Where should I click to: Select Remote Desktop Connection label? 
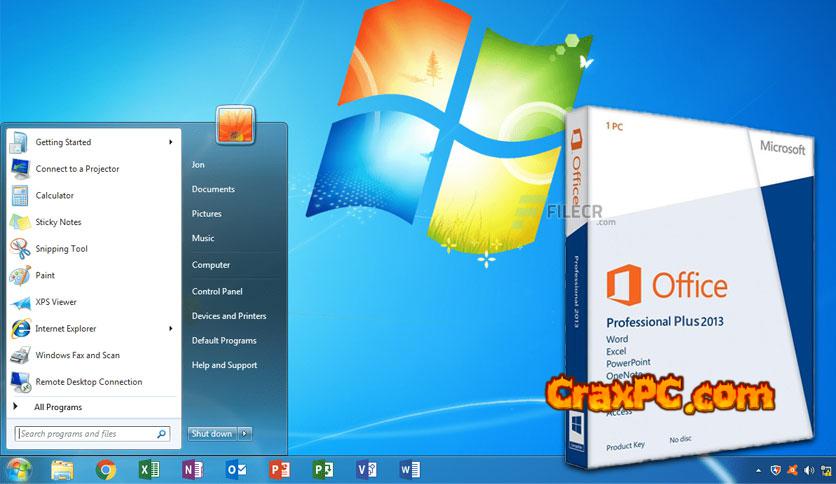tap(89, 382)
